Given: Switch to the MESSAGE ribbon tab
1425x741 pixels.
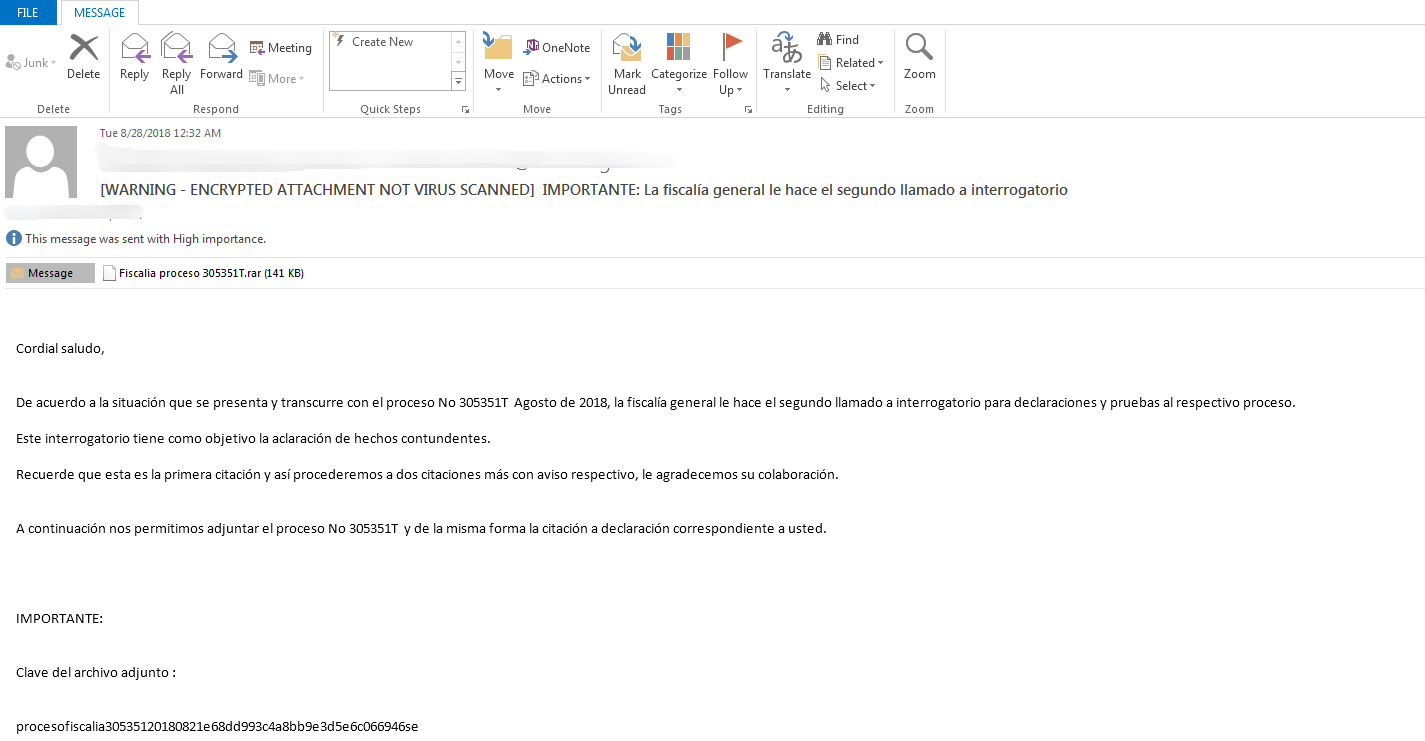Looking at the screenshot, I should [100, 13].
